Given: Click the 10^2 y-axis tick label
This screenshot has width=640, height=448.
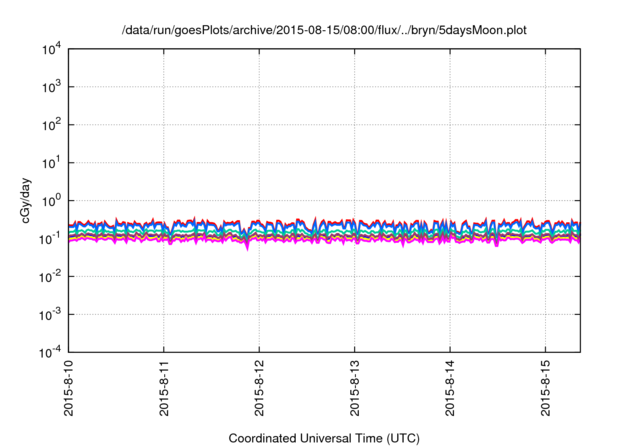Looking at the screenshot, I should (x=51, y=125).
